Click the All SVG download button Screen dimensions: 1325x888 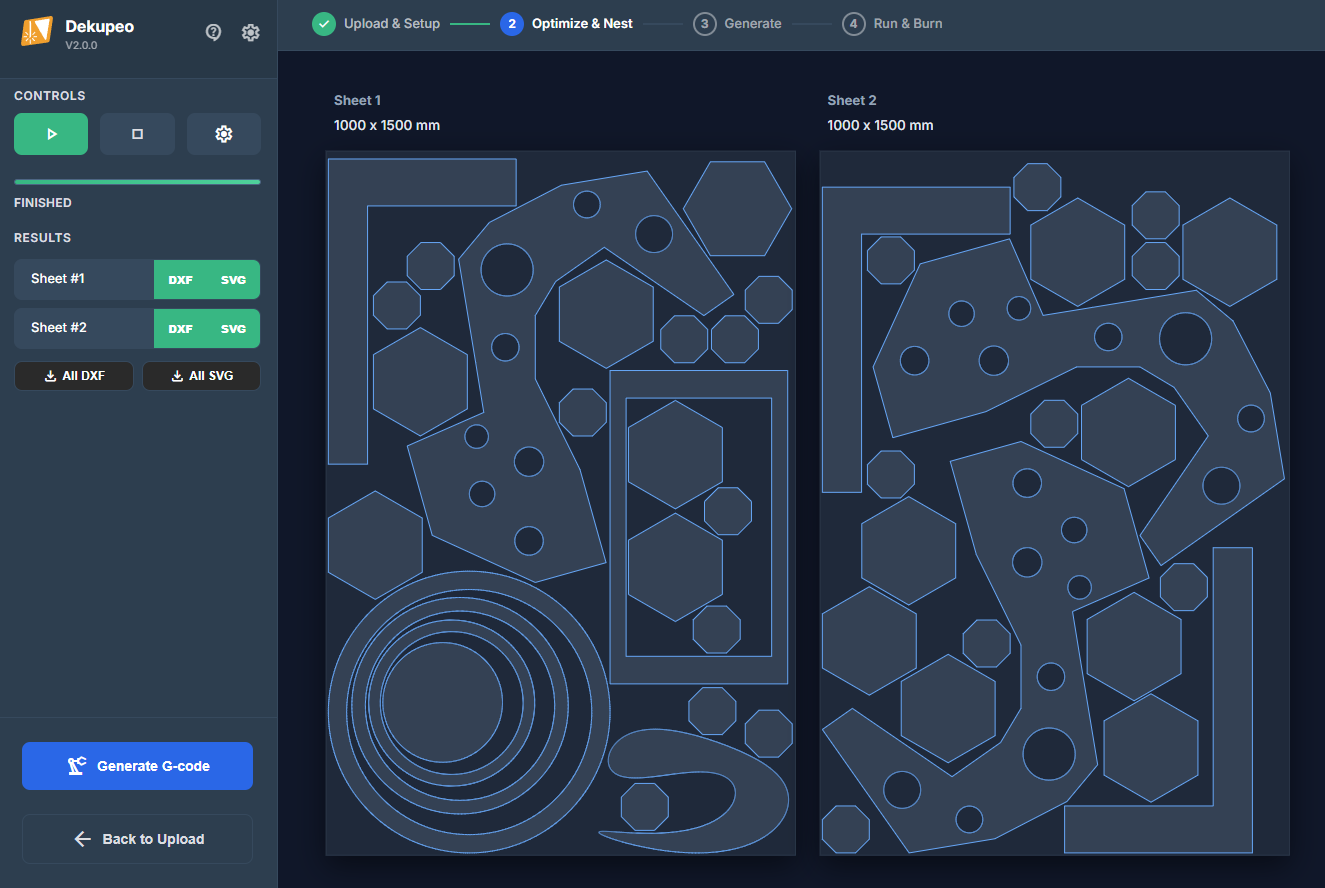click(201, 376)
